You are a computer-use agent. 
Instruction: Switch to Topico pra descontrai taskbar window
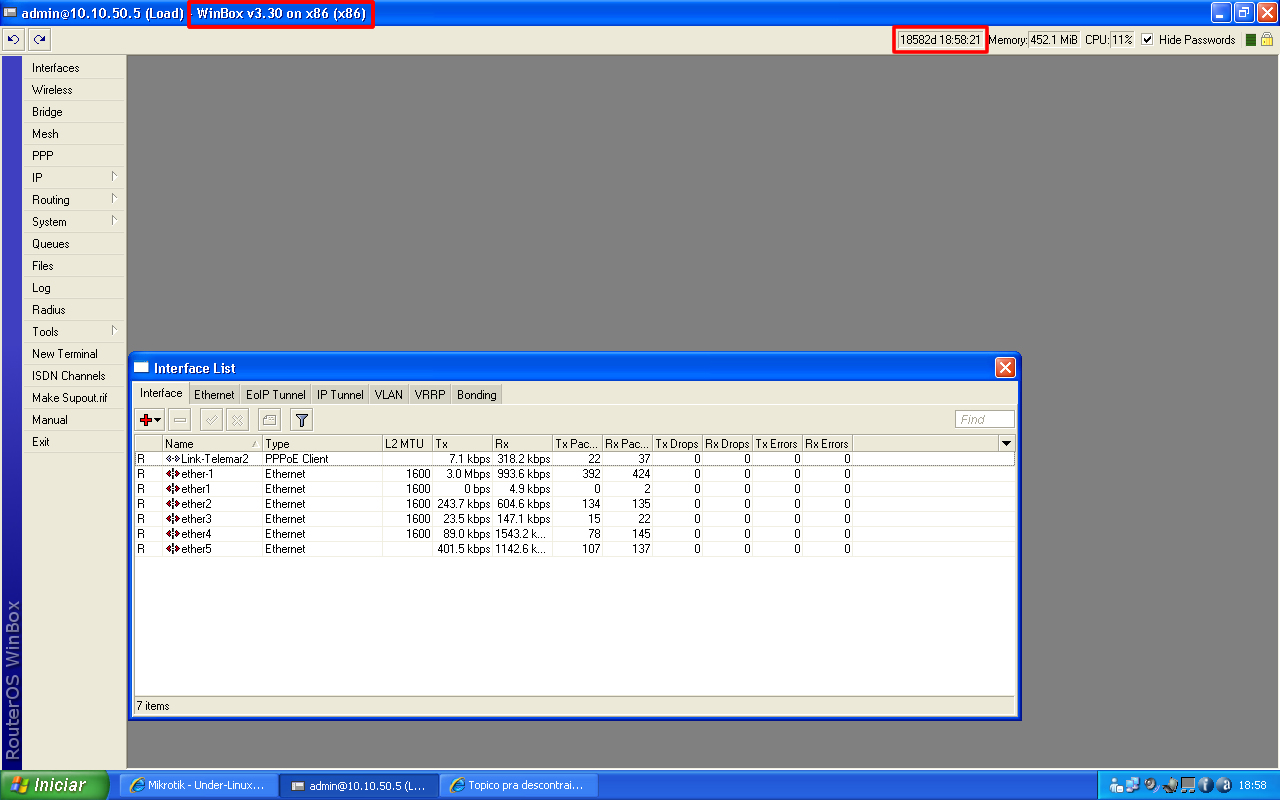(x=517, y=786)
